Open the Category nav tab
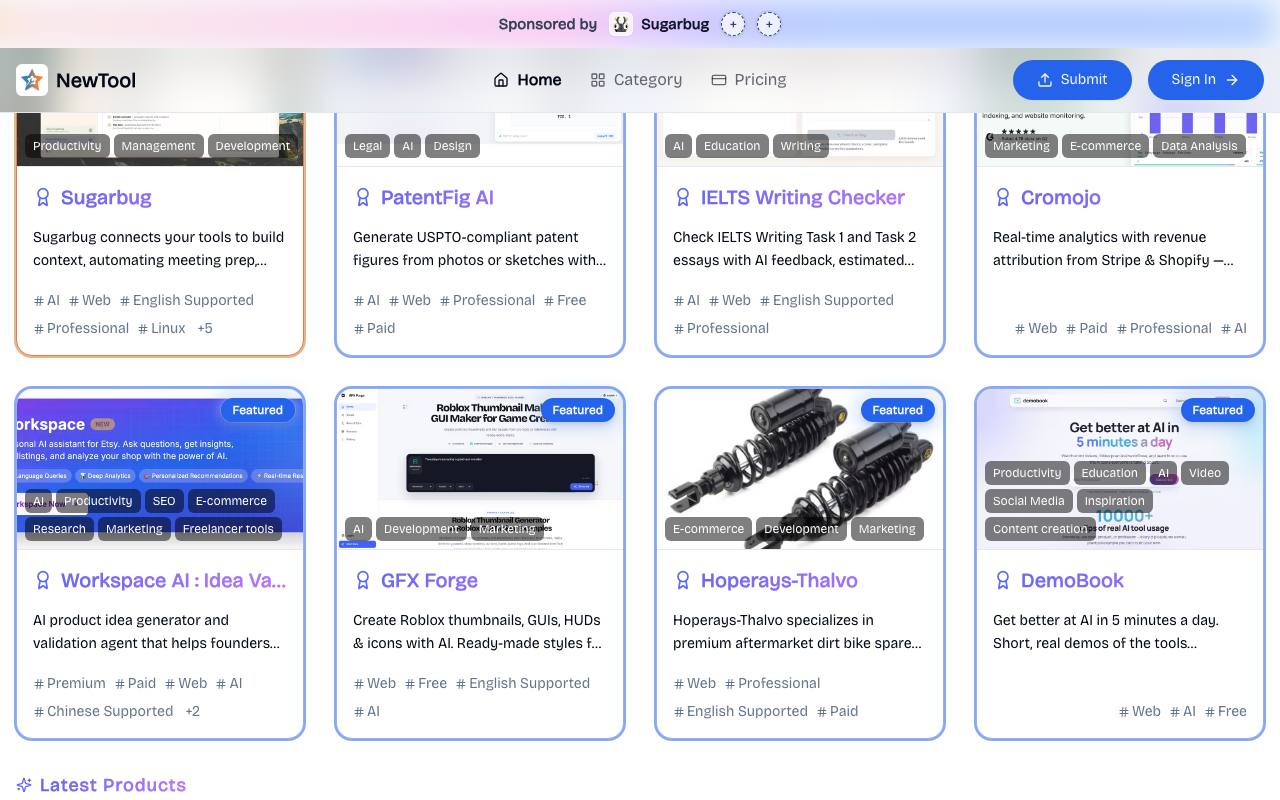 (636, 80)
